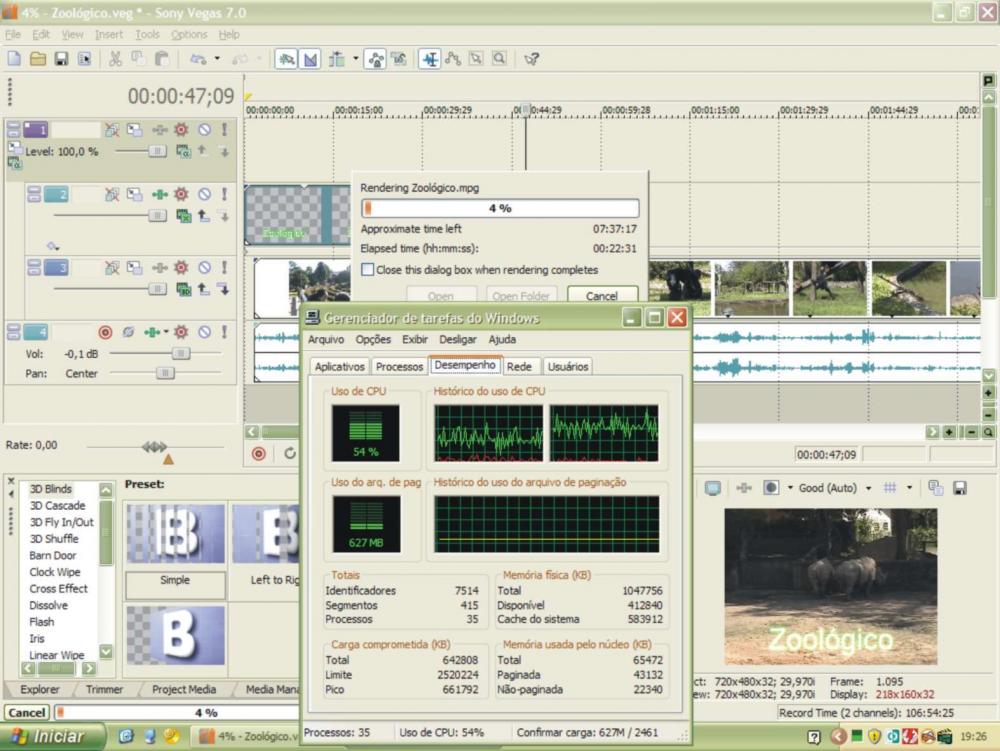
Task: Save snapshot of the video preview
Action: (x=960, y=488)
